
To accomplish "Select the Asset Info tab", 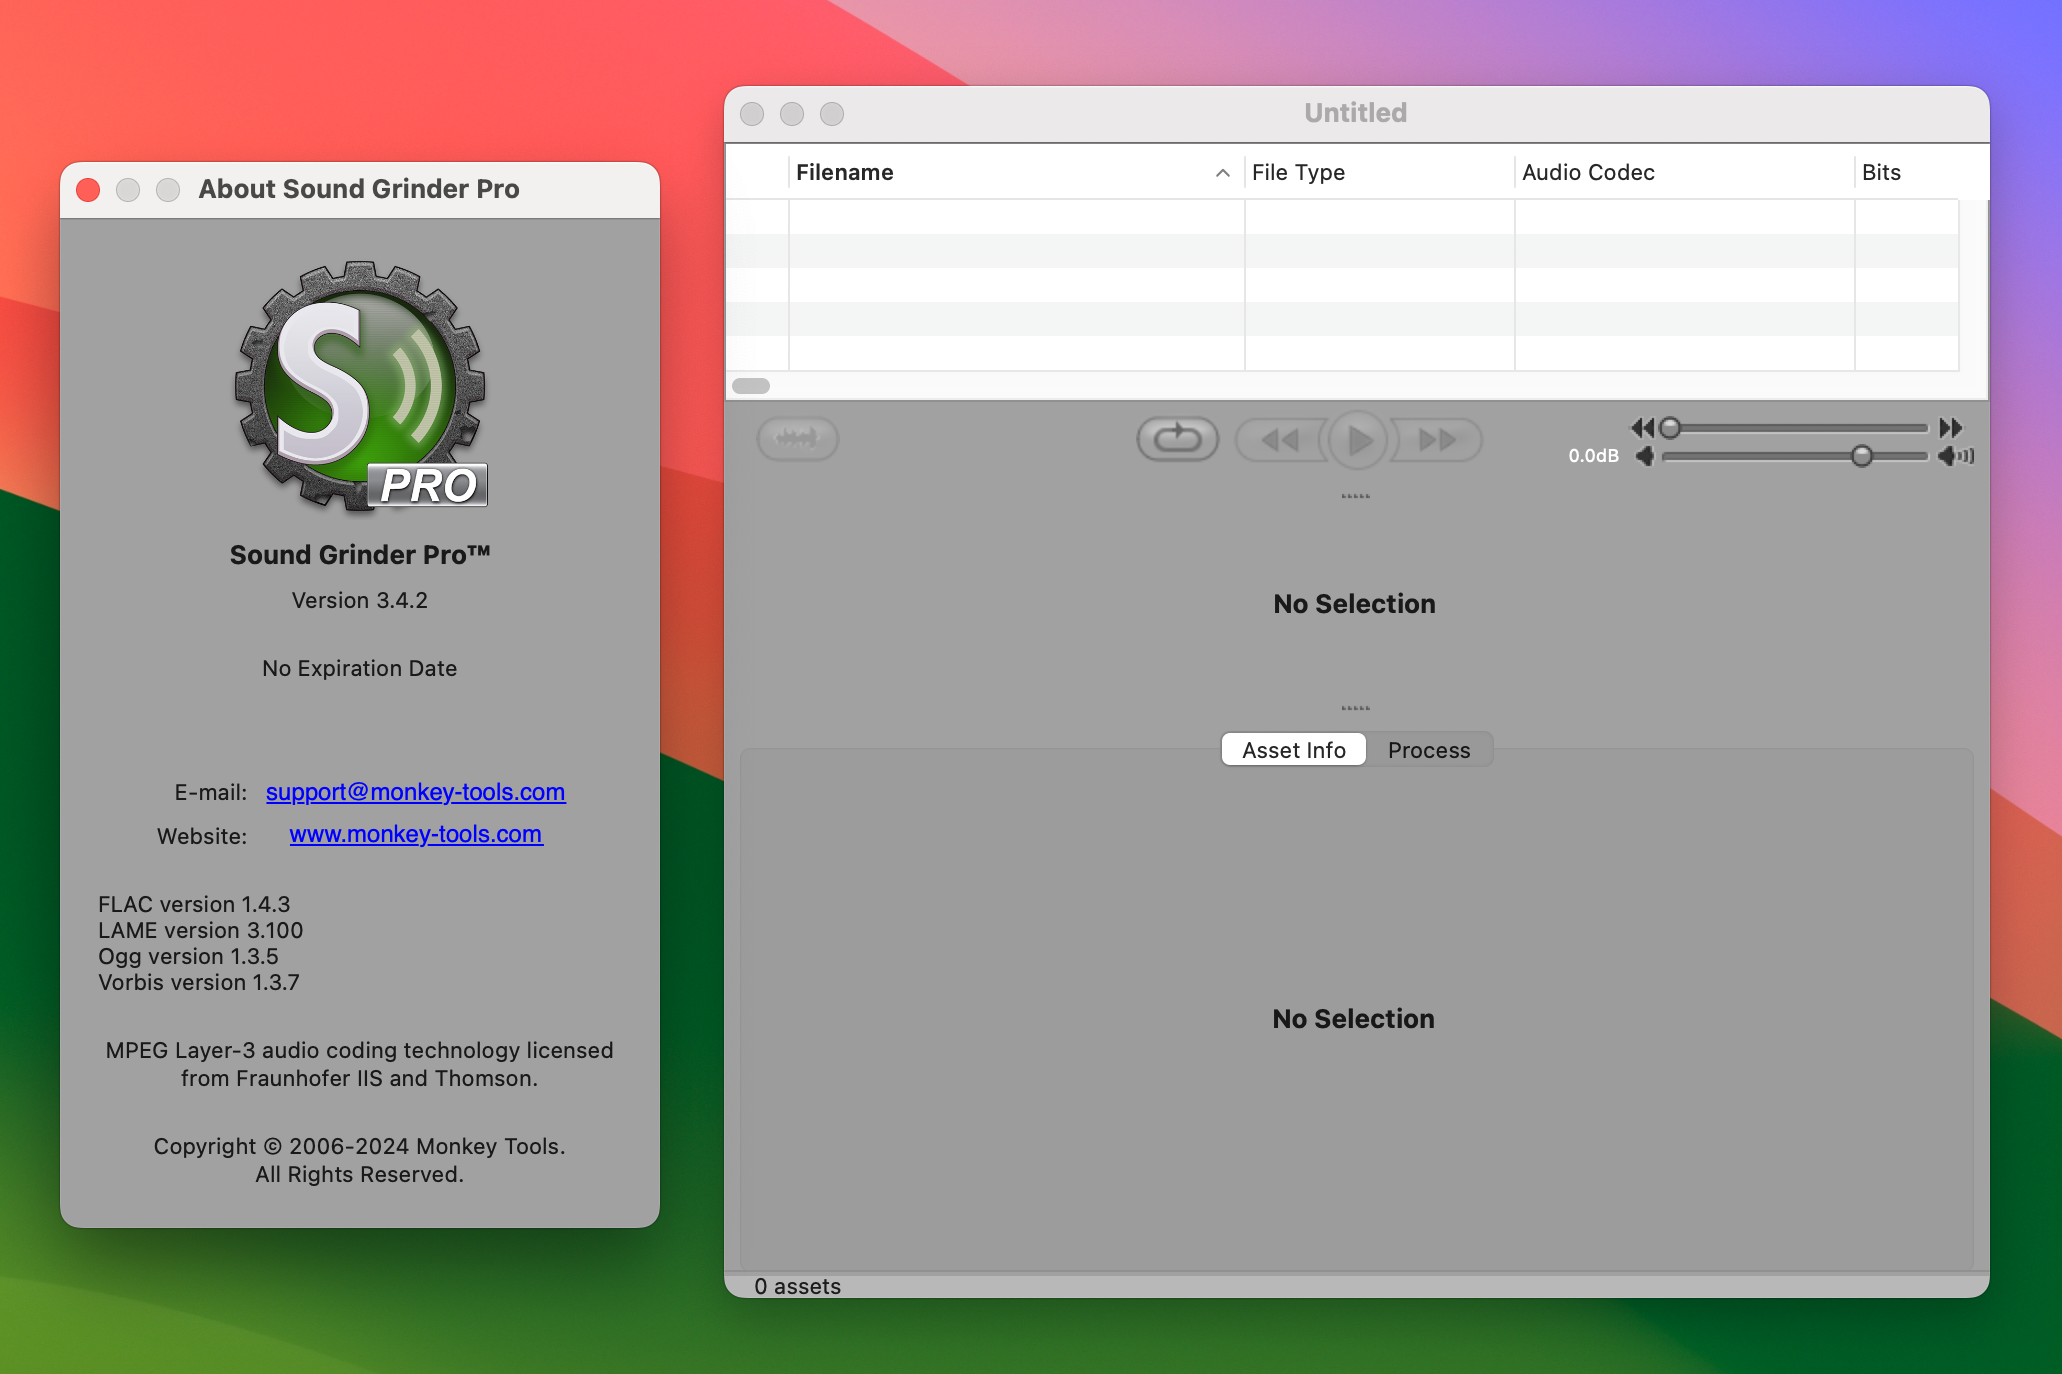I will point(1293,750).
